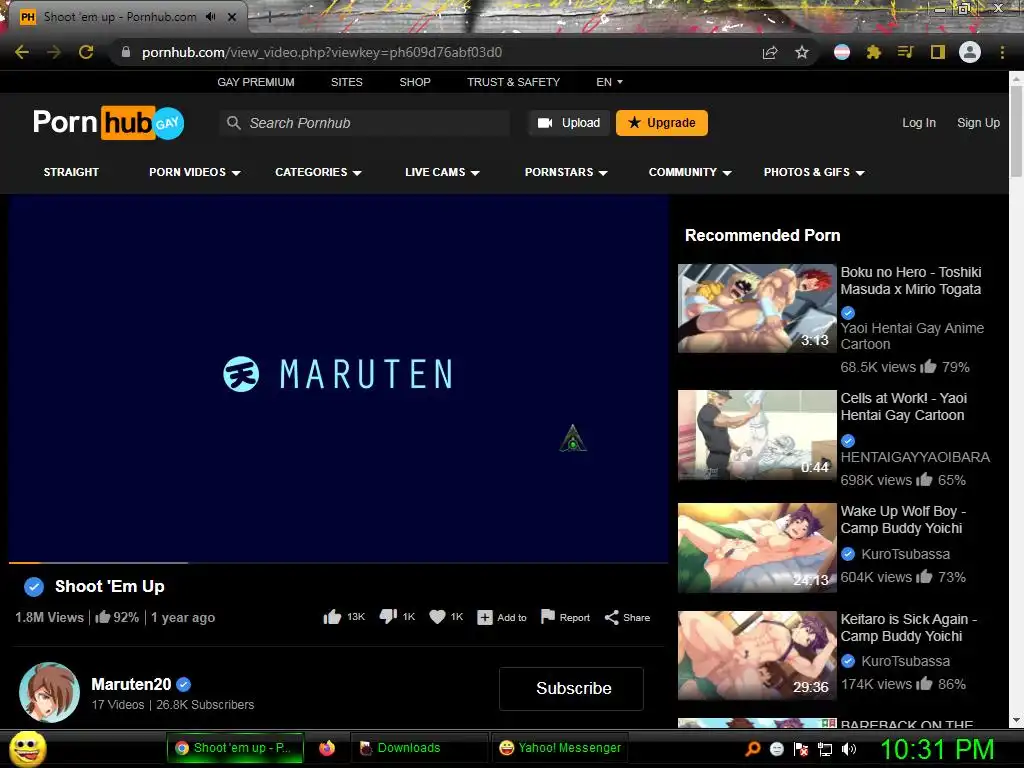Click the browser forward arrow
This screenshot has width=1024, height=768.
pyautogui.click(x=54, y=52)
